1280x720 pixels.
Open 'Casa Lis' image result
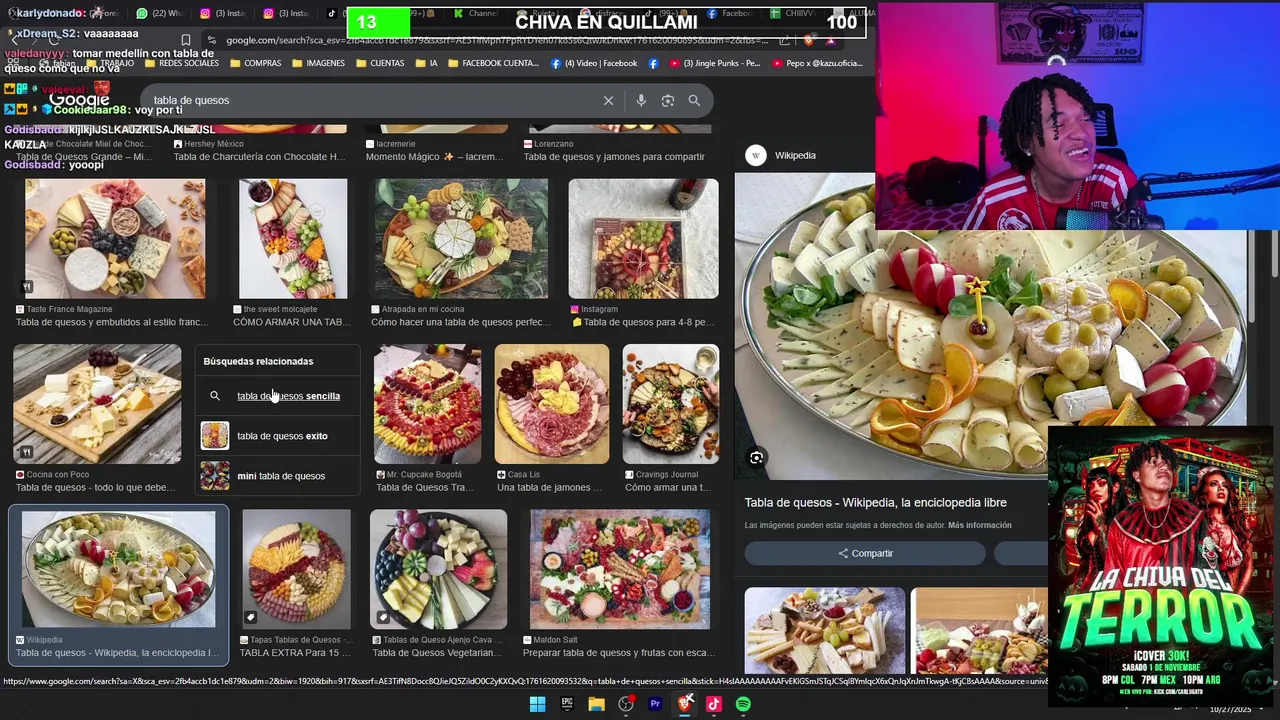(552, 404)
